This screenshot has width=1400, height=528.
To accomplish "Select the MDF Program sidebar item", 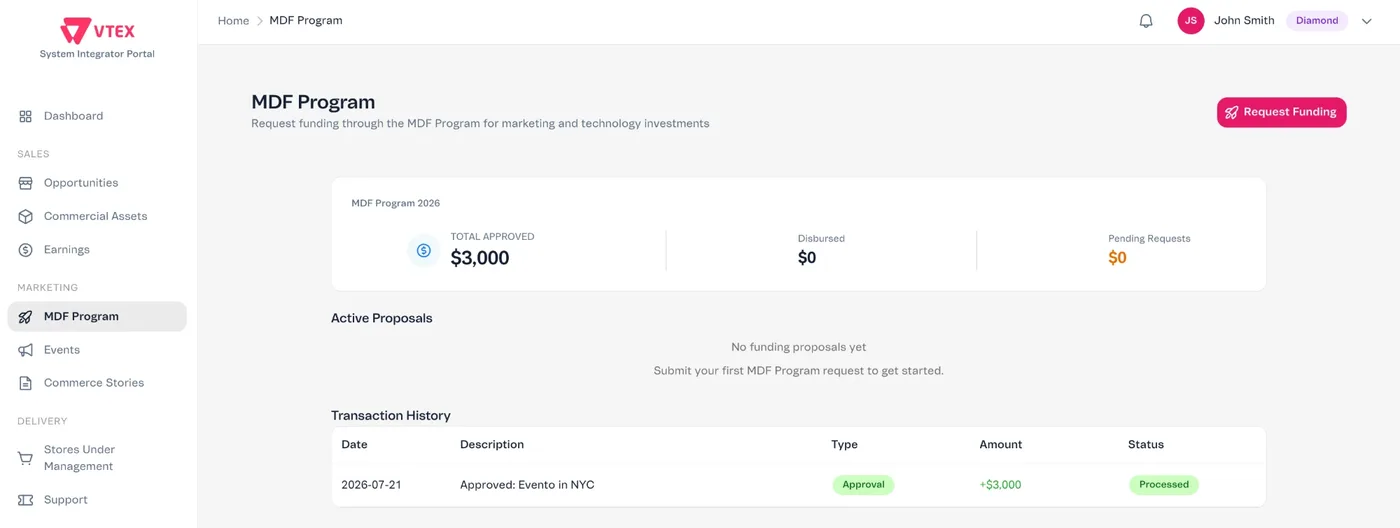I will click(x=97, y=317).
